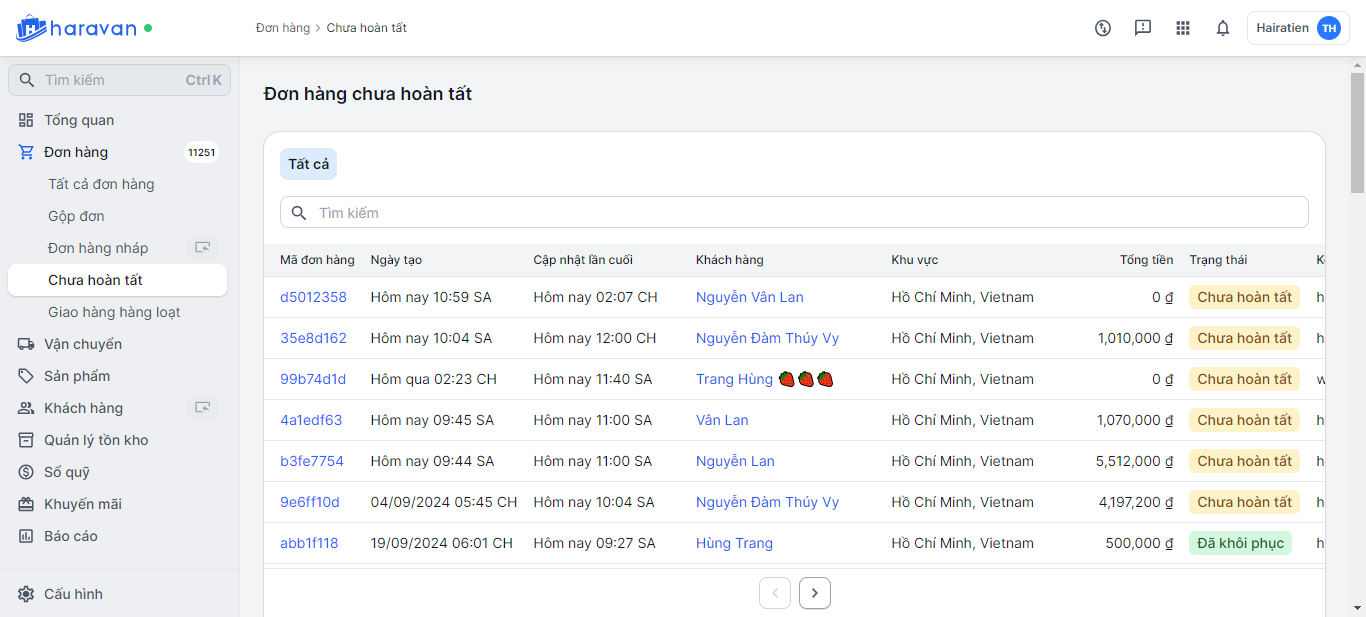Click the screen icon beside Khách hàng
This screenshot has width=1366, height=617.
click(203, 408)
